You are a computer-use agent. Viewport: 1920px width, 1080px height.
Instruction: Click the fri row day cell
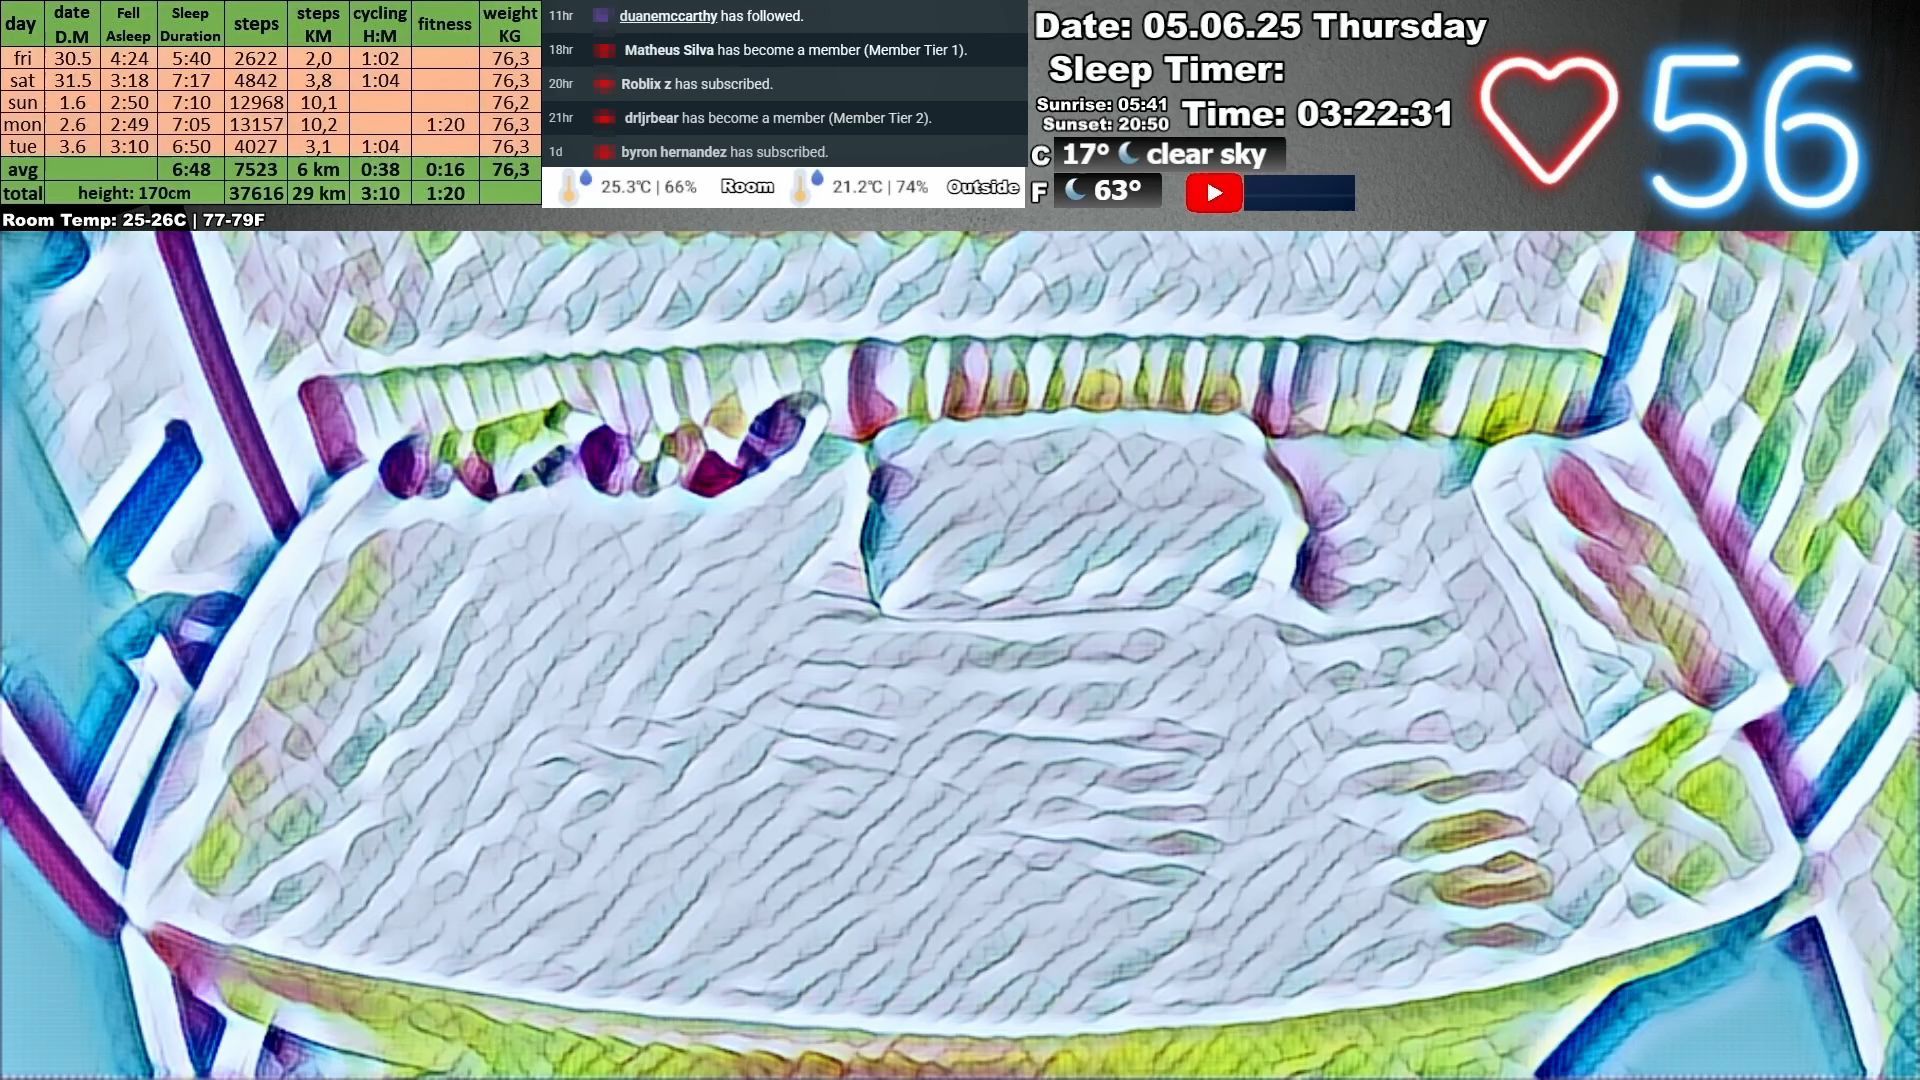(x=22, y=58)
